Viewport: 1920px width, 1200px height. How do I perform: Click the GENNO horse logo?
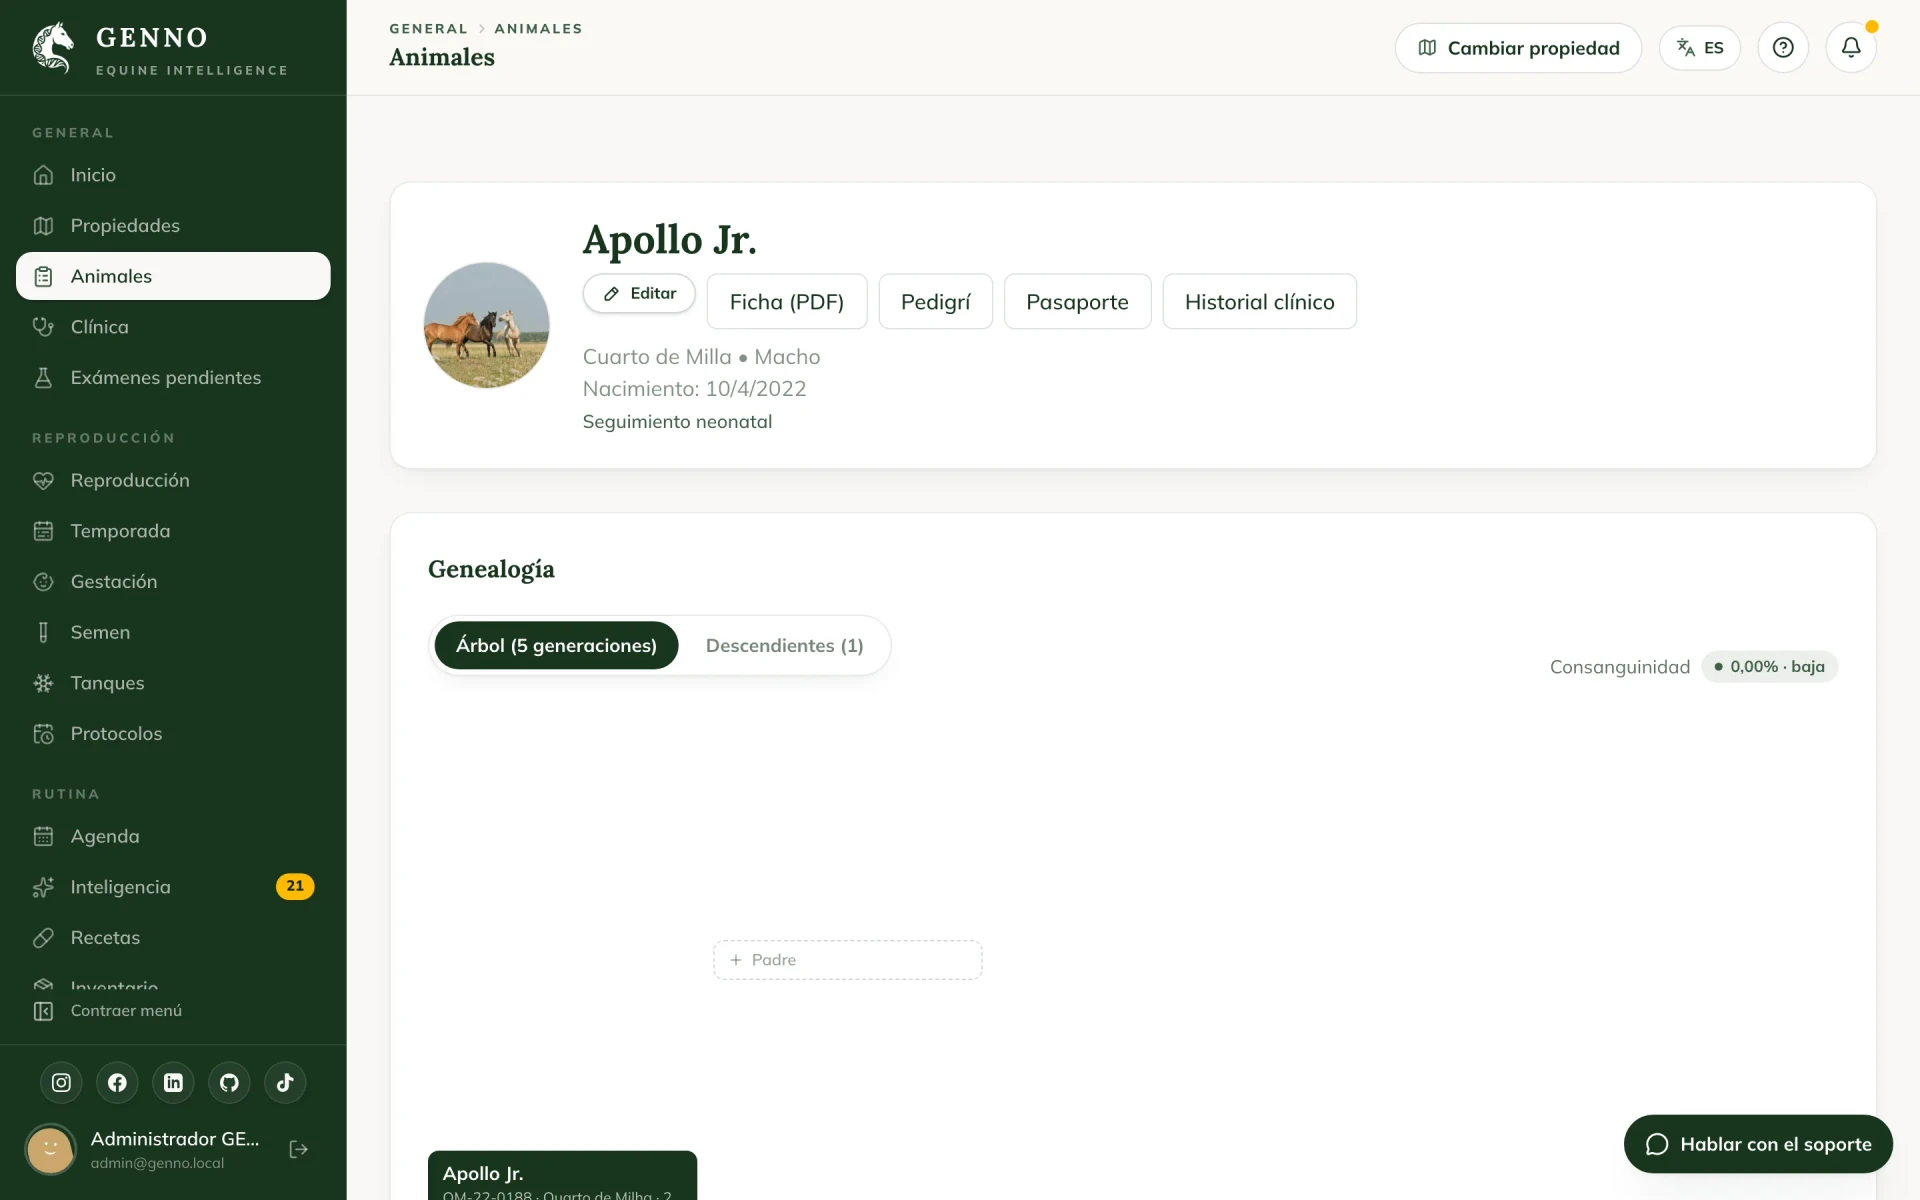tap(53, 48)
